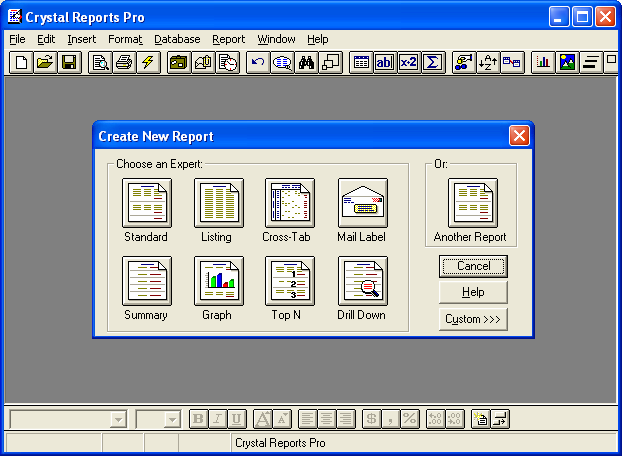Click the Export briefcase toolbar icon
The image size is (622, 456).
coord(179,63)
